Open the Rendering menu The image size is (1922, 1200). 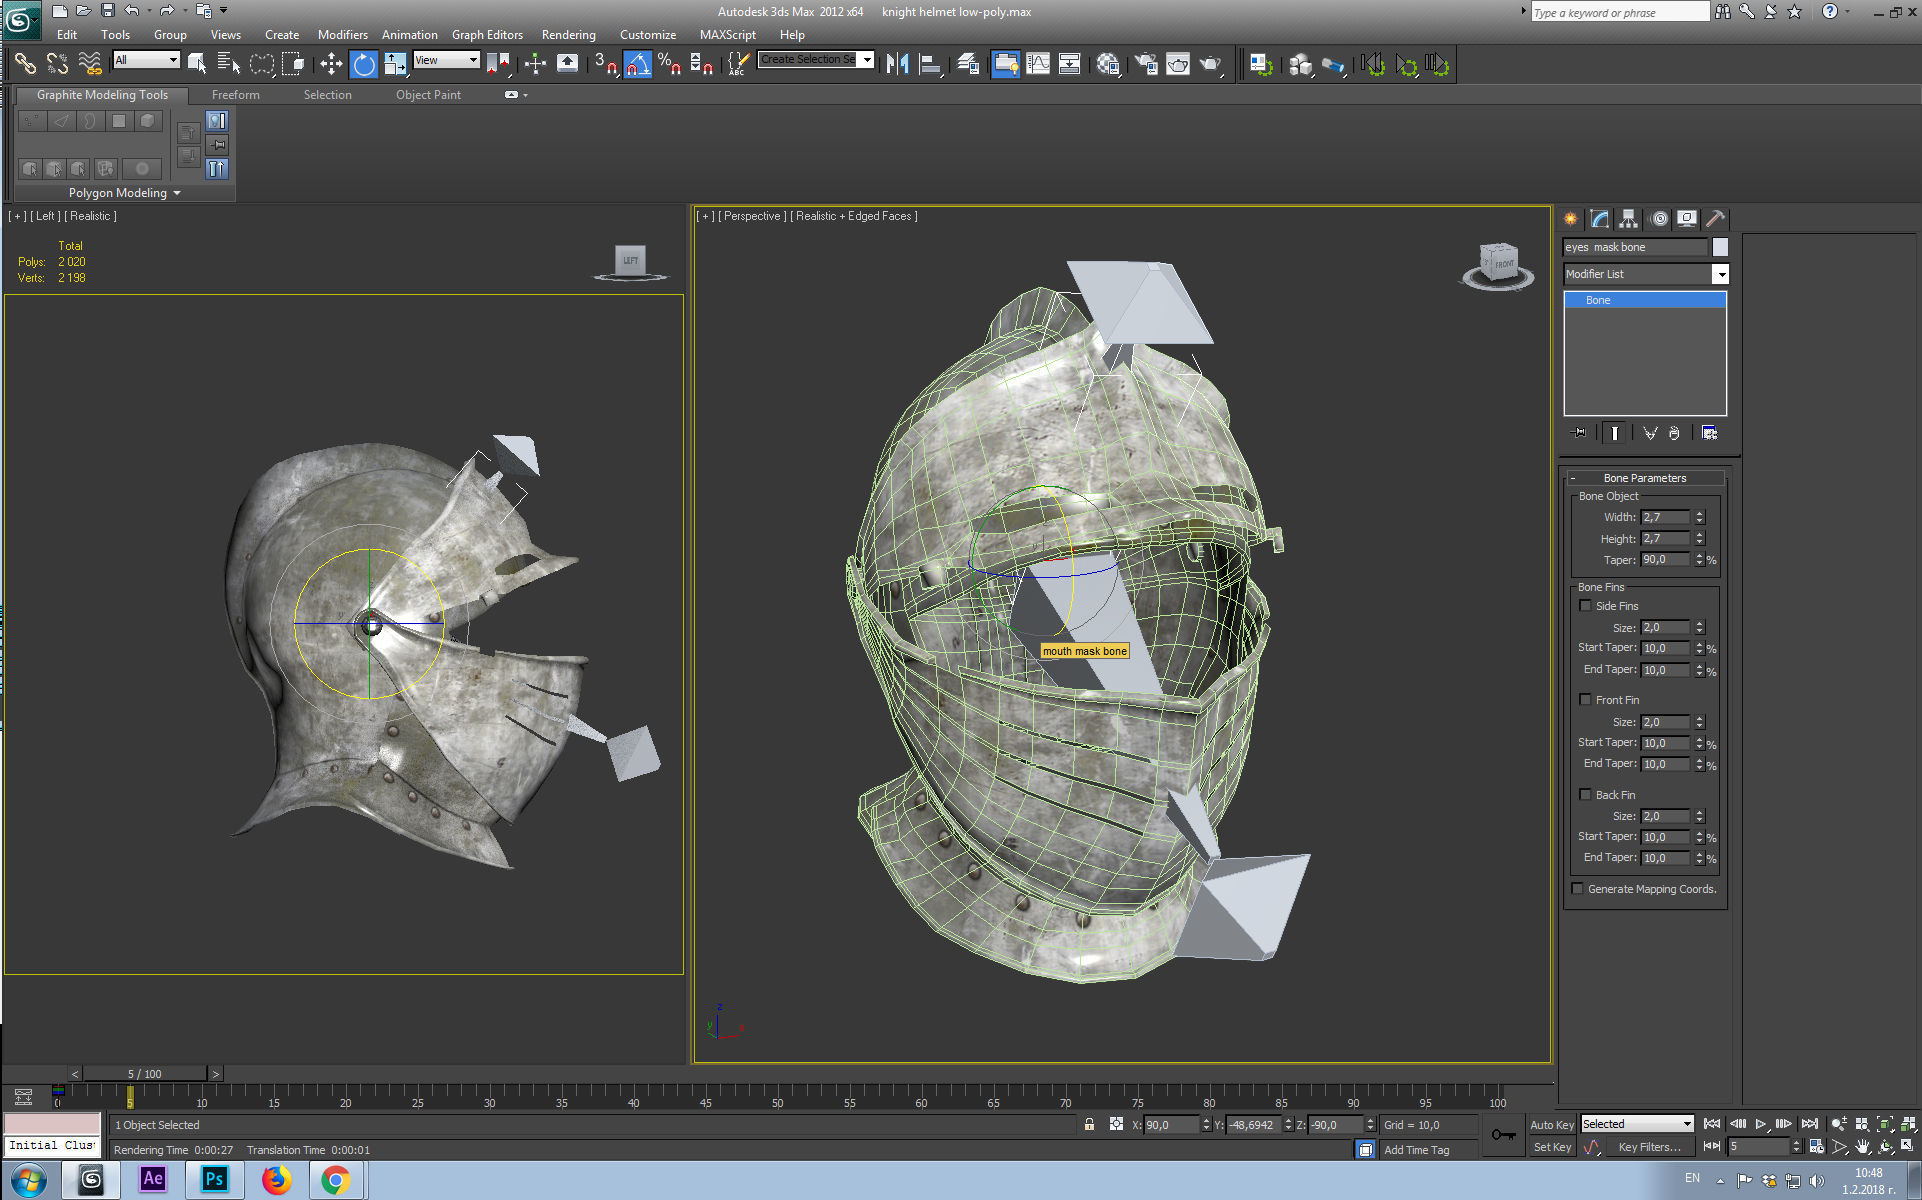click(x=569, y=35)
